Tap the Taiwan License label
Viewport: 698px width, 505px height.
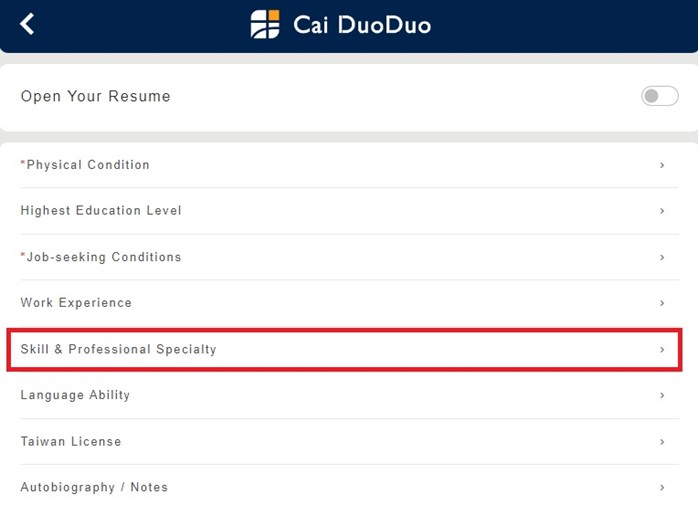point(71,441)
